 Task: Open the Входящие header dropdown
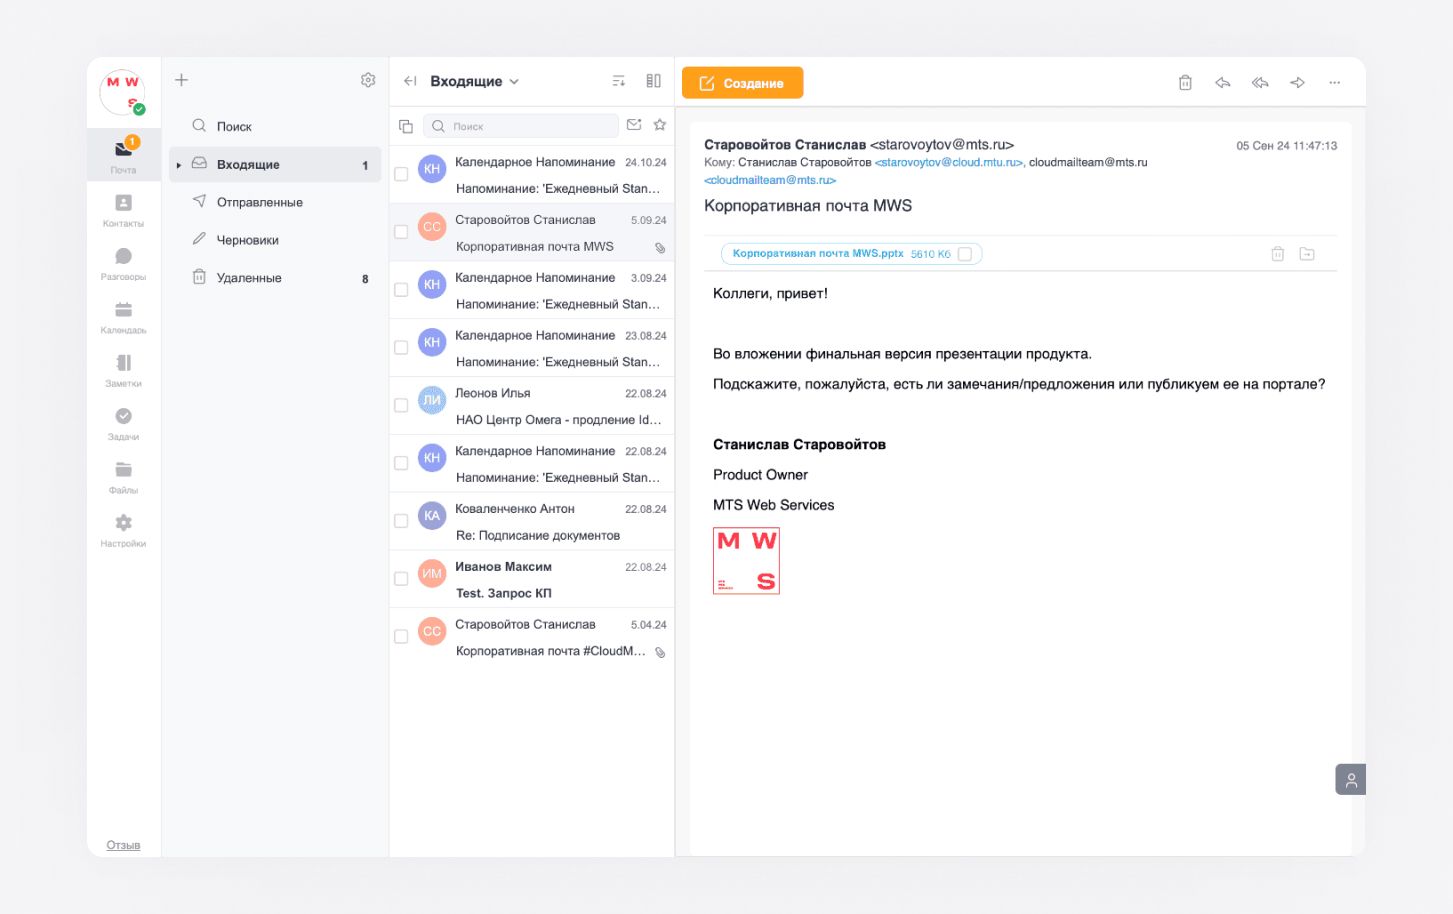click(x=475, y=81)
